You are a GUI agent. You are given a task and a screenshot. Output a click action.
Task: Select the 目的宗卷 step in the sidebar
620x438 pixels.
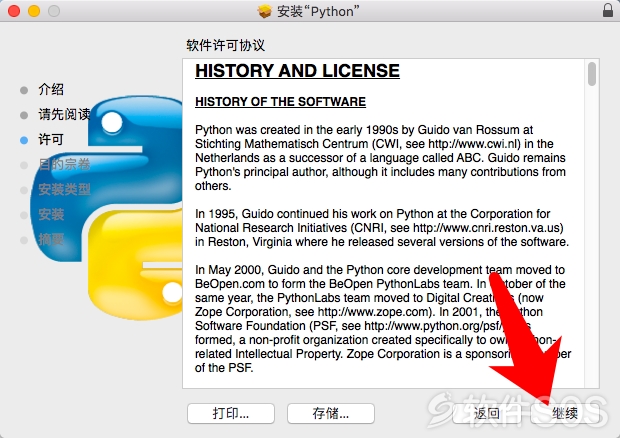pyautogui.click(x=64, y=164)
